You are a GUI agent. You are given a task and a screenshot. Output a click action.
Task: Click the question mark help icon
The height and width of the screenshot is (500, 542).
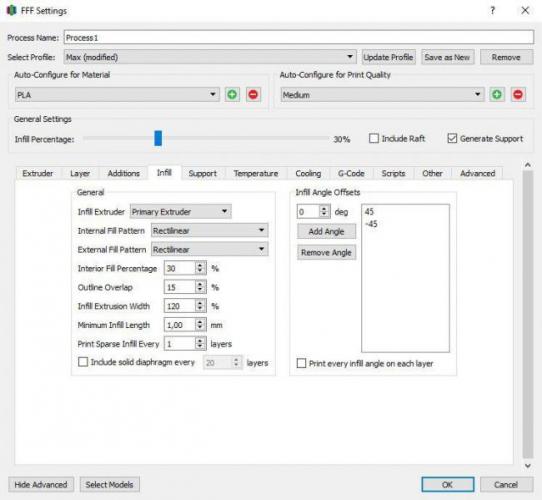(493, 10)
